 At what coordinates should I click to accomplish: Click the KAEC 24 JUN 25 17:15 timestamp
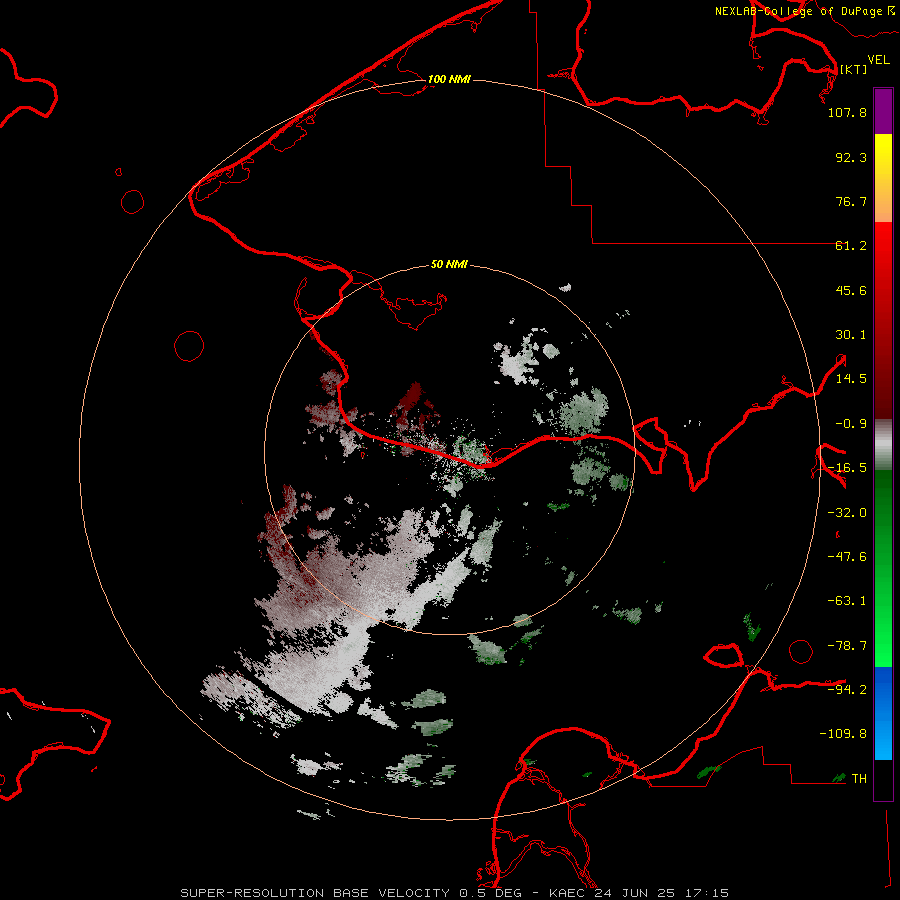[639, 893]
